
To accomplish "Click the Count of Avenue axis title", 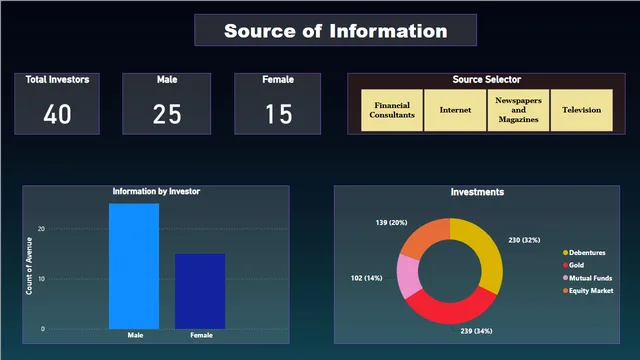I will [x=29, y=266].
